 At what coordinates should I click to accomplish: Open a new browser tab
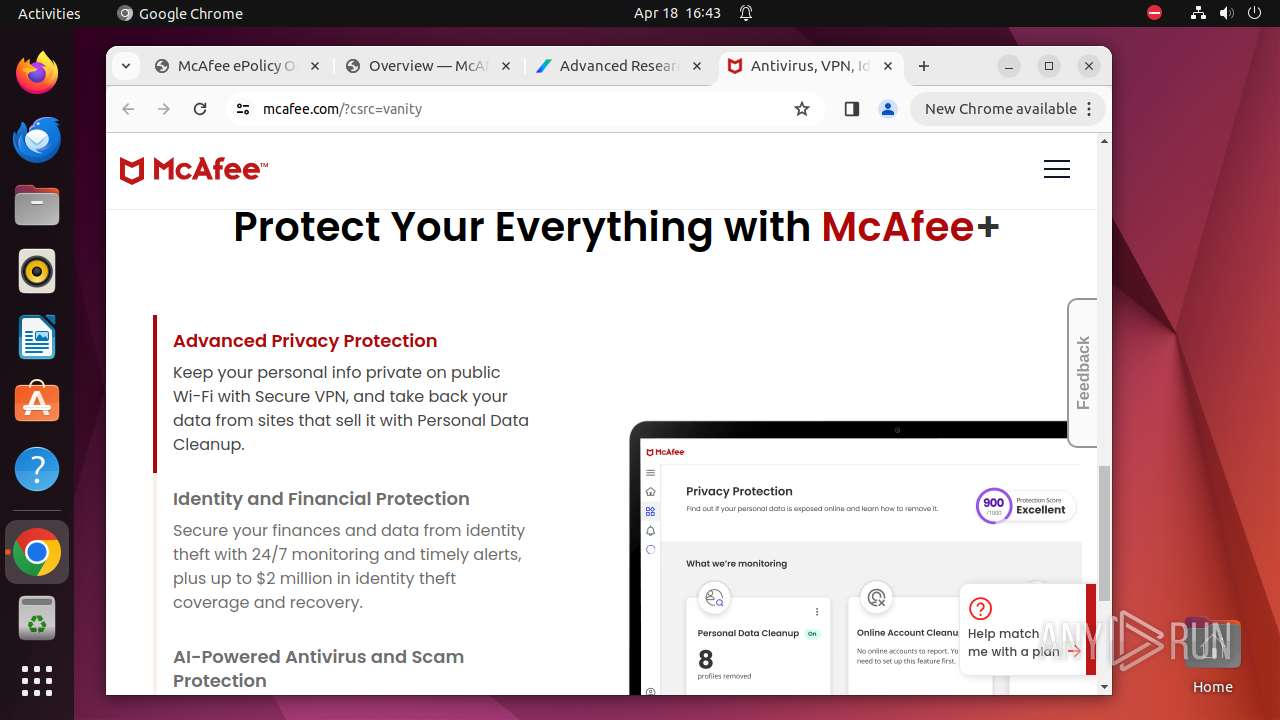924,66
